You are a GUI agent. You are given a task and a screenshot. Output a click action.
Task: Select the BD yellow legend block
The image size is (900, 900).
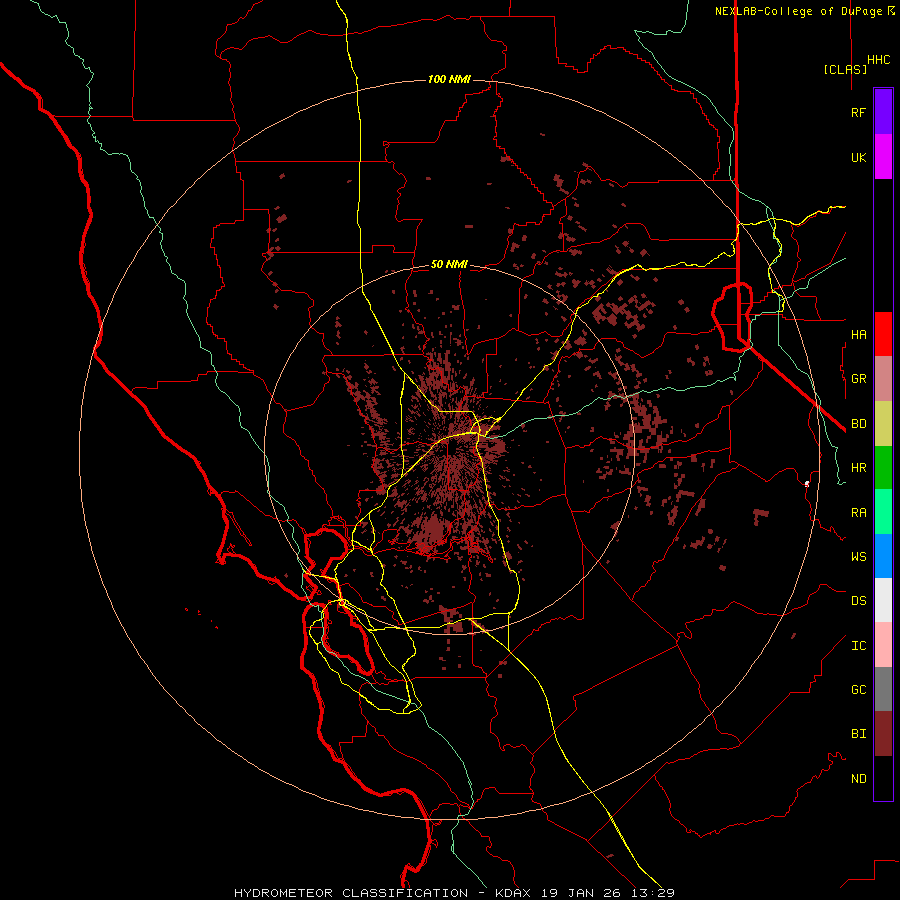(x=883, y=423)
